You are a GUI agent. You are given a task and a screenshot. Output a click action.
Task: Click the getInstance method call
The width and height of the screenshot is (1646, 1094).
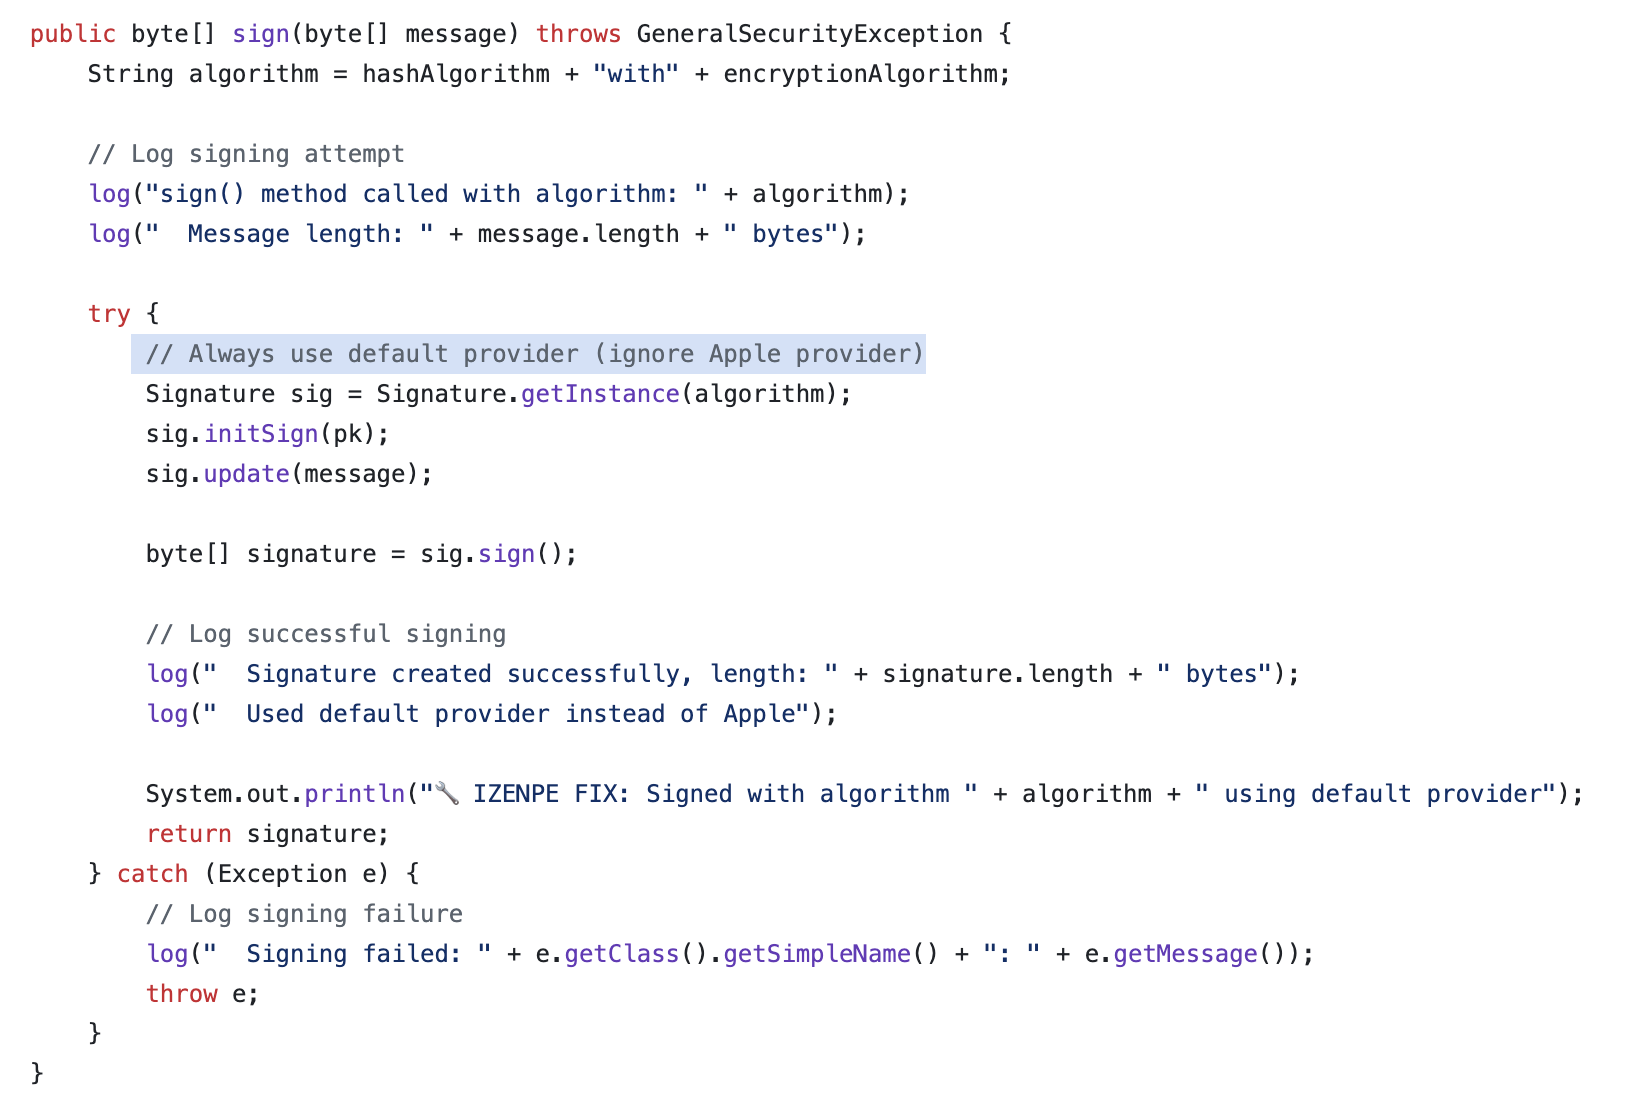pyautogui.click(x=600, y=394)
